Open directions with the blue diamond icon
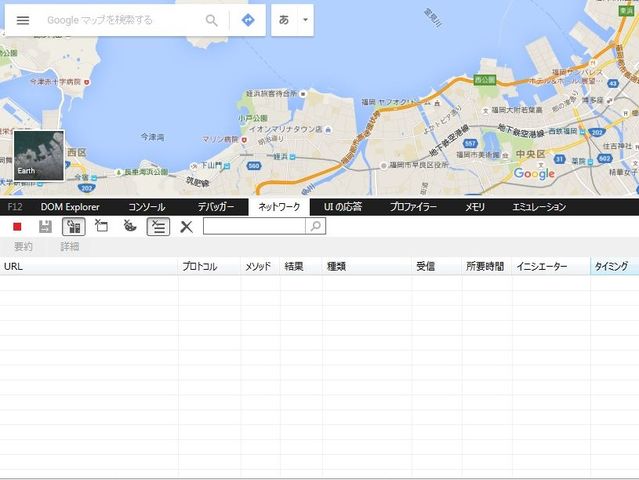Screen dimensions: 639x480 248,20
